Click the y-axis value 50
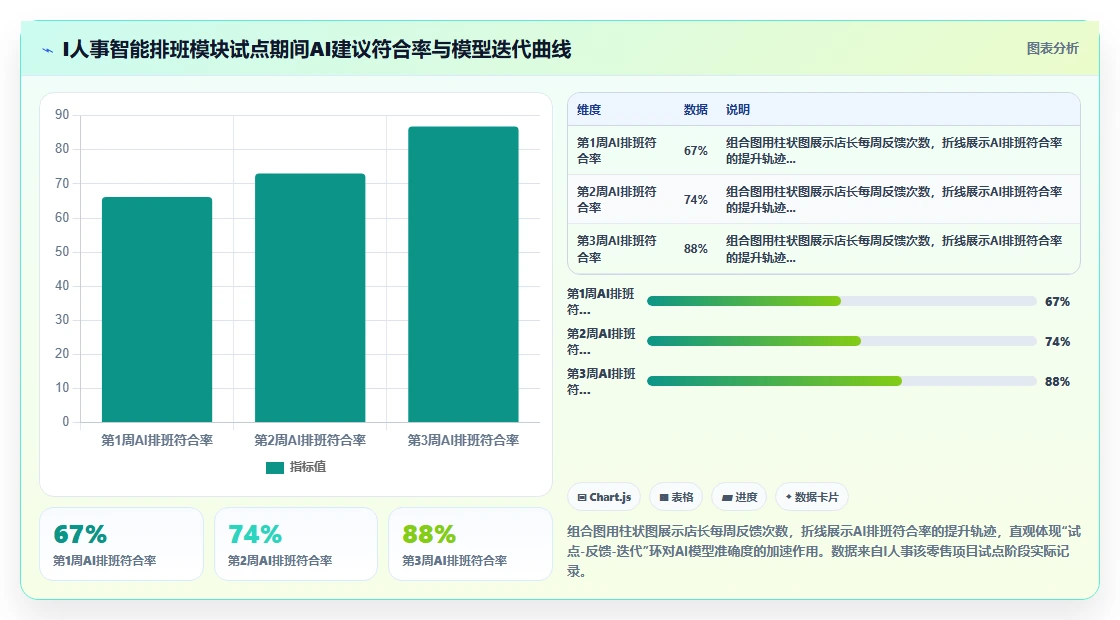 point(62,251)
